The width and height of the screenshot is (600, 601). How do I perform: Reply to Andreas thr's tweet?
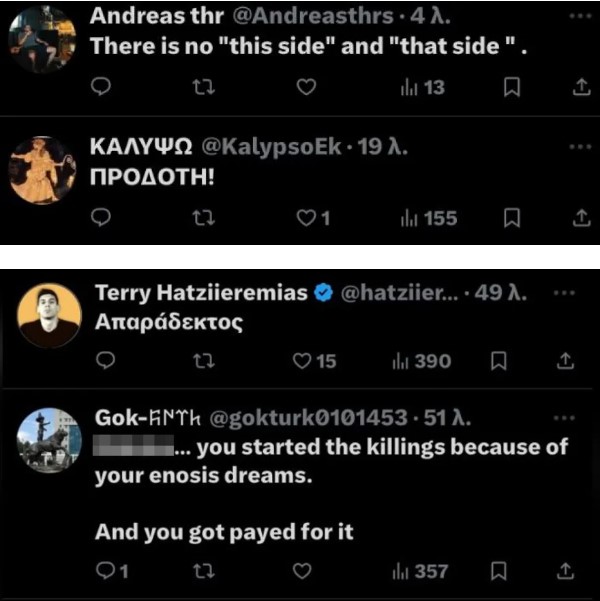(99, 89)
